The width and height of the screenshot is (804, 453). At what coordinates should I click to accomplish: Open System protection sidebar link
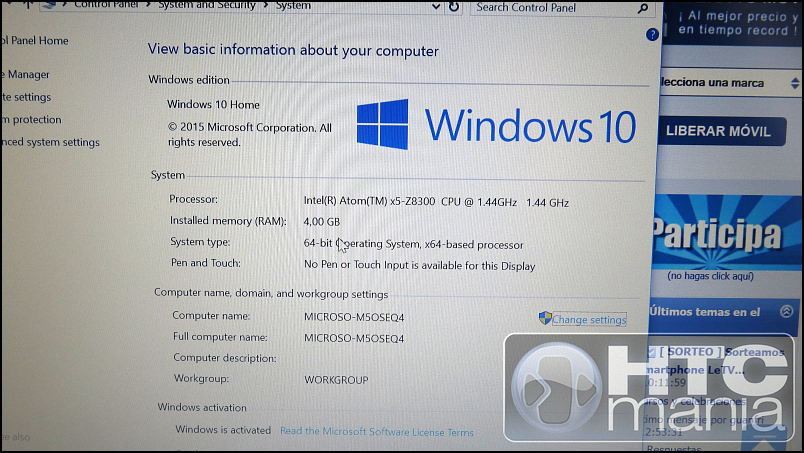click(31, 120)
